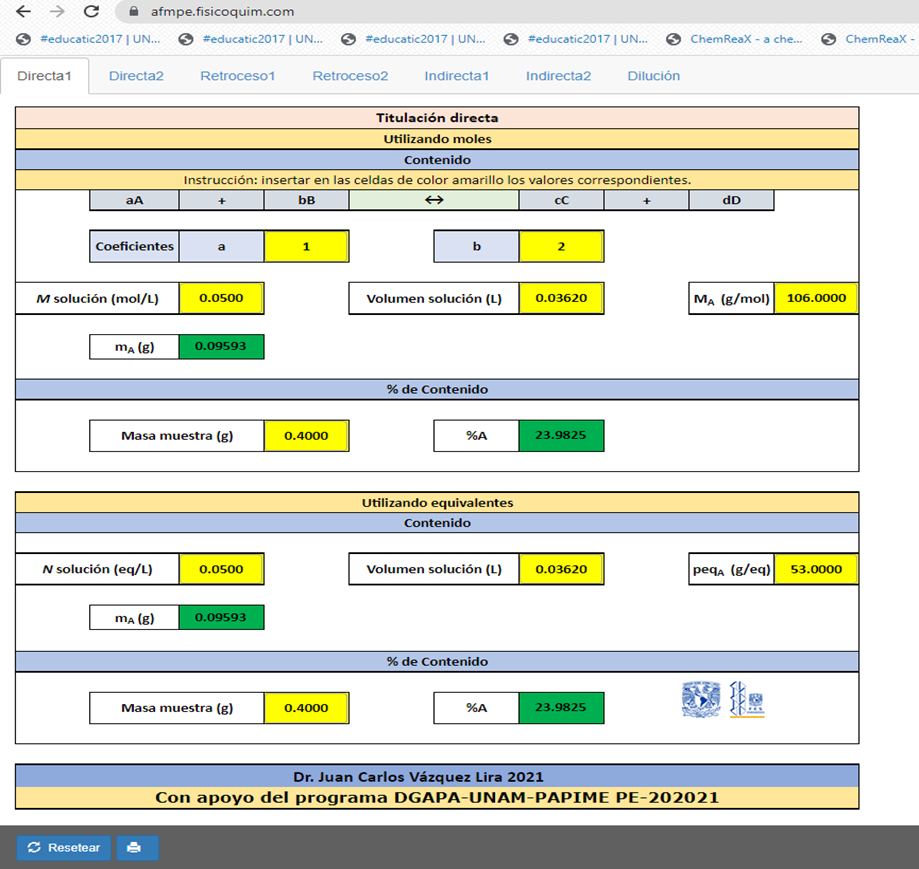Click the browser forward arrow

57,12
